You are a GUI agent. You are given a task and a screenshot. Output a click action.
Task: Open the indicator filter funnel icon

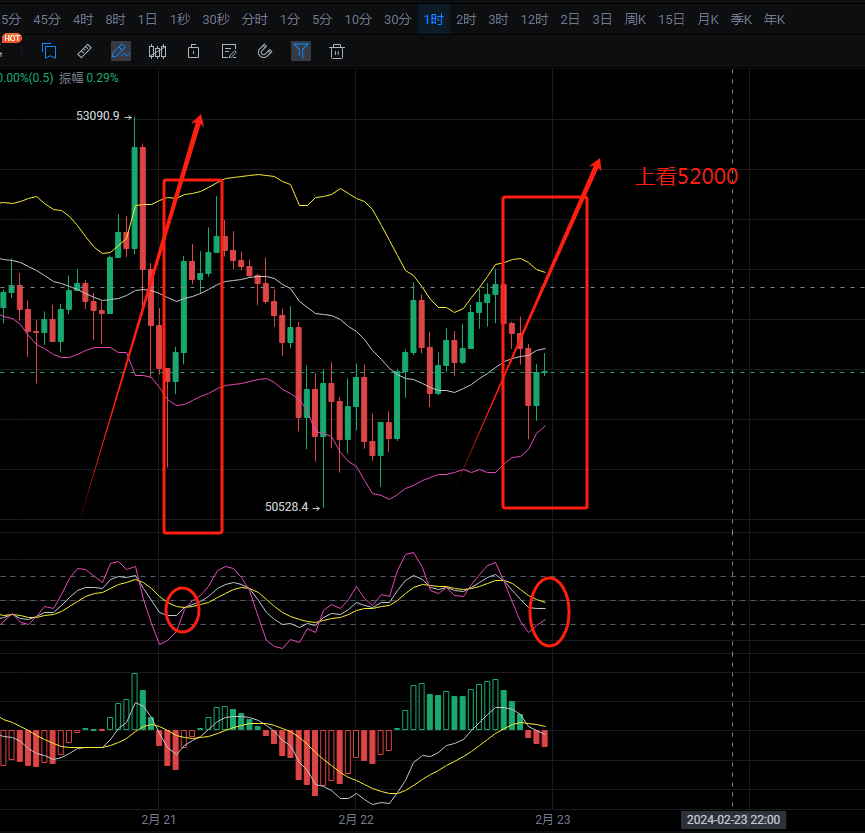[301, 51]
